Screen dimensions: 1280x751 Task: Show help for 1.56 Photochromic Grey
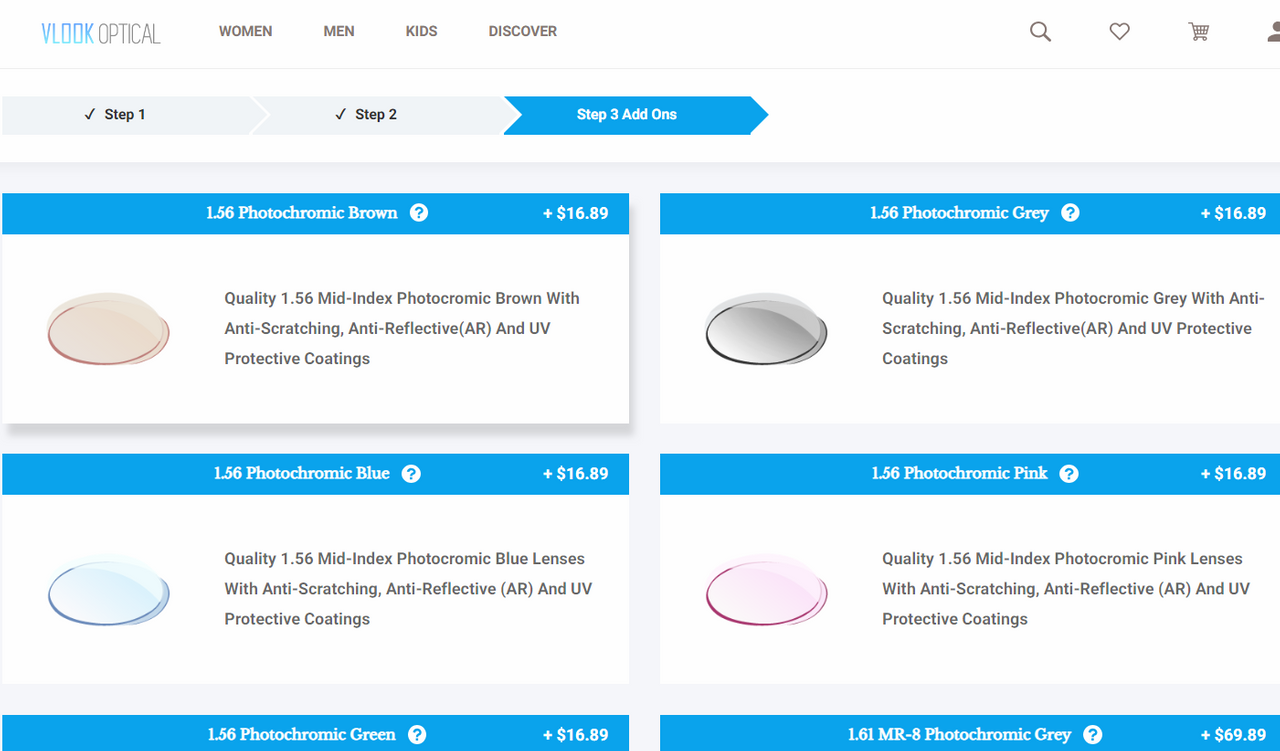coord(1070,213)
